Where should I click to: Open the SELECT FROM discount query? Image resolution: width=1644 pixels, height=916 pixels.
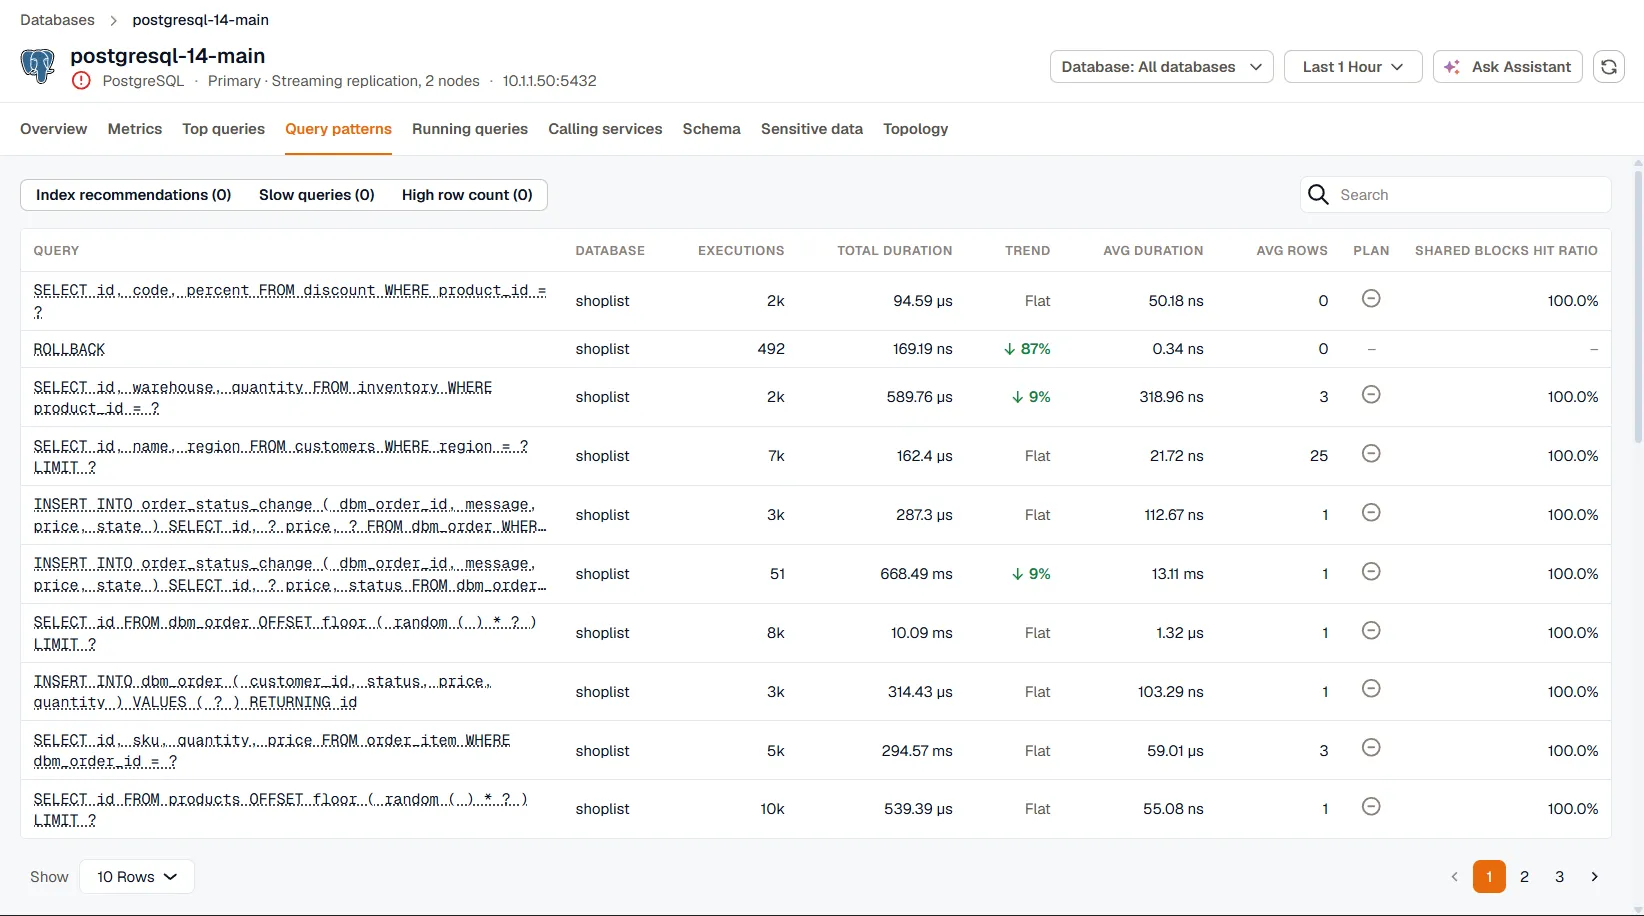point(290,301)
